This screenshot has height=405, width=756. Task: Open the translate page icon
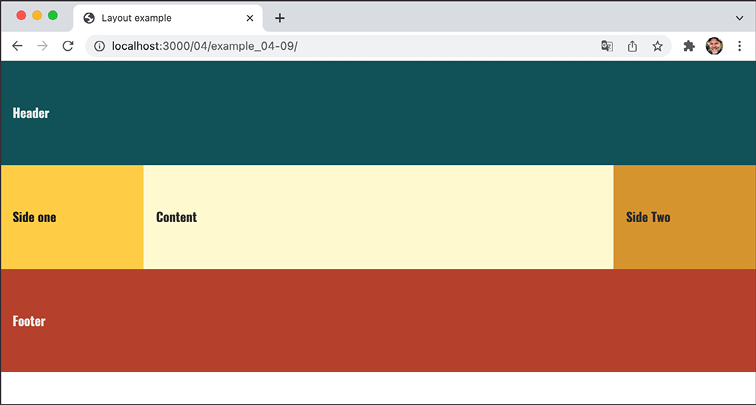607,46
